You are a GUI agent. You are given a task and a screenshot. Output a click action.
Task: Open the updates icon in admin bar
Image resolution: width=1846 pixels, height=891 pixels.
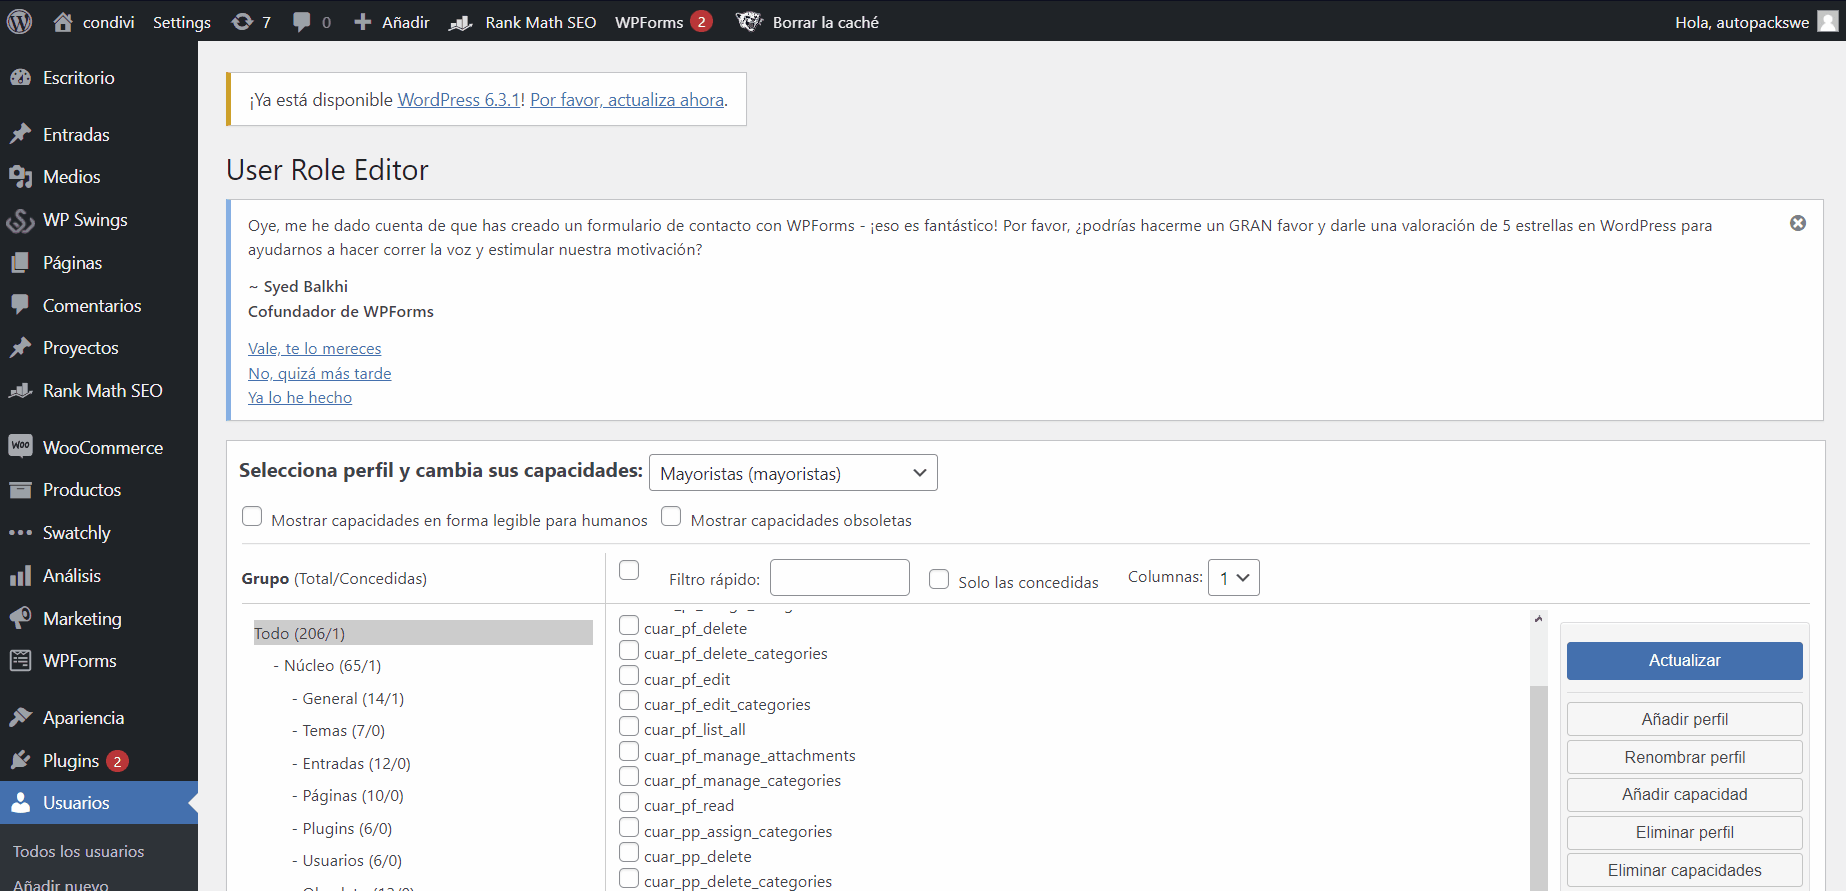coord(242,22)
